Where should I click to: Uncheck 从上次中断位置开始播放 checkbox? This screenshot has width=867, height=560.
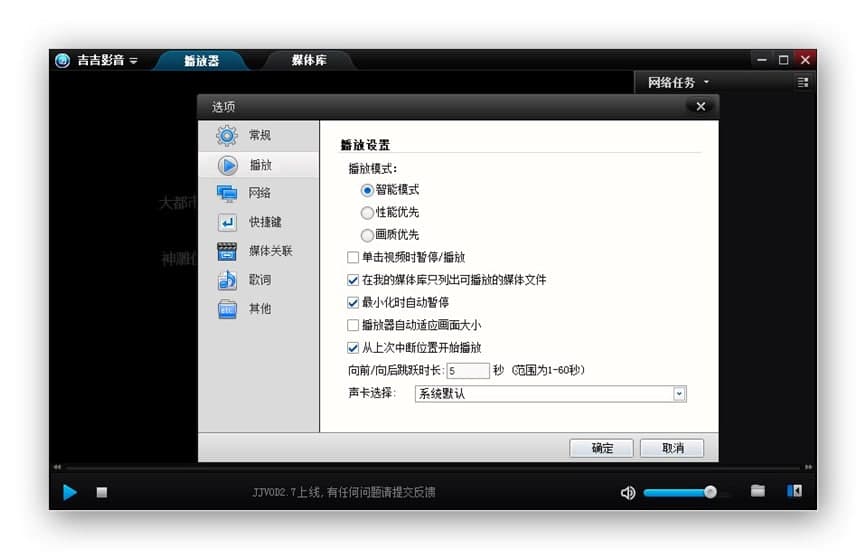pos(353,348)
